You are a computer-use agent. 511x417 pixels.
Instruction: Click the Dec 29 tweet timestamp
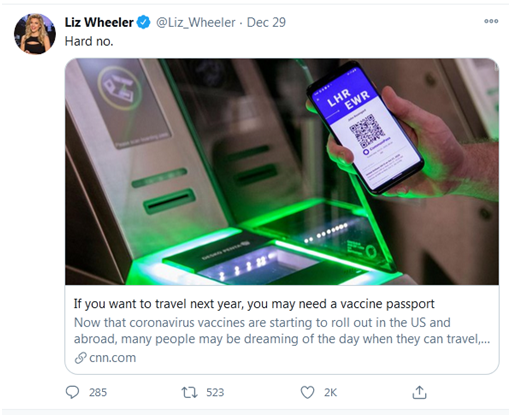(266, 22)
